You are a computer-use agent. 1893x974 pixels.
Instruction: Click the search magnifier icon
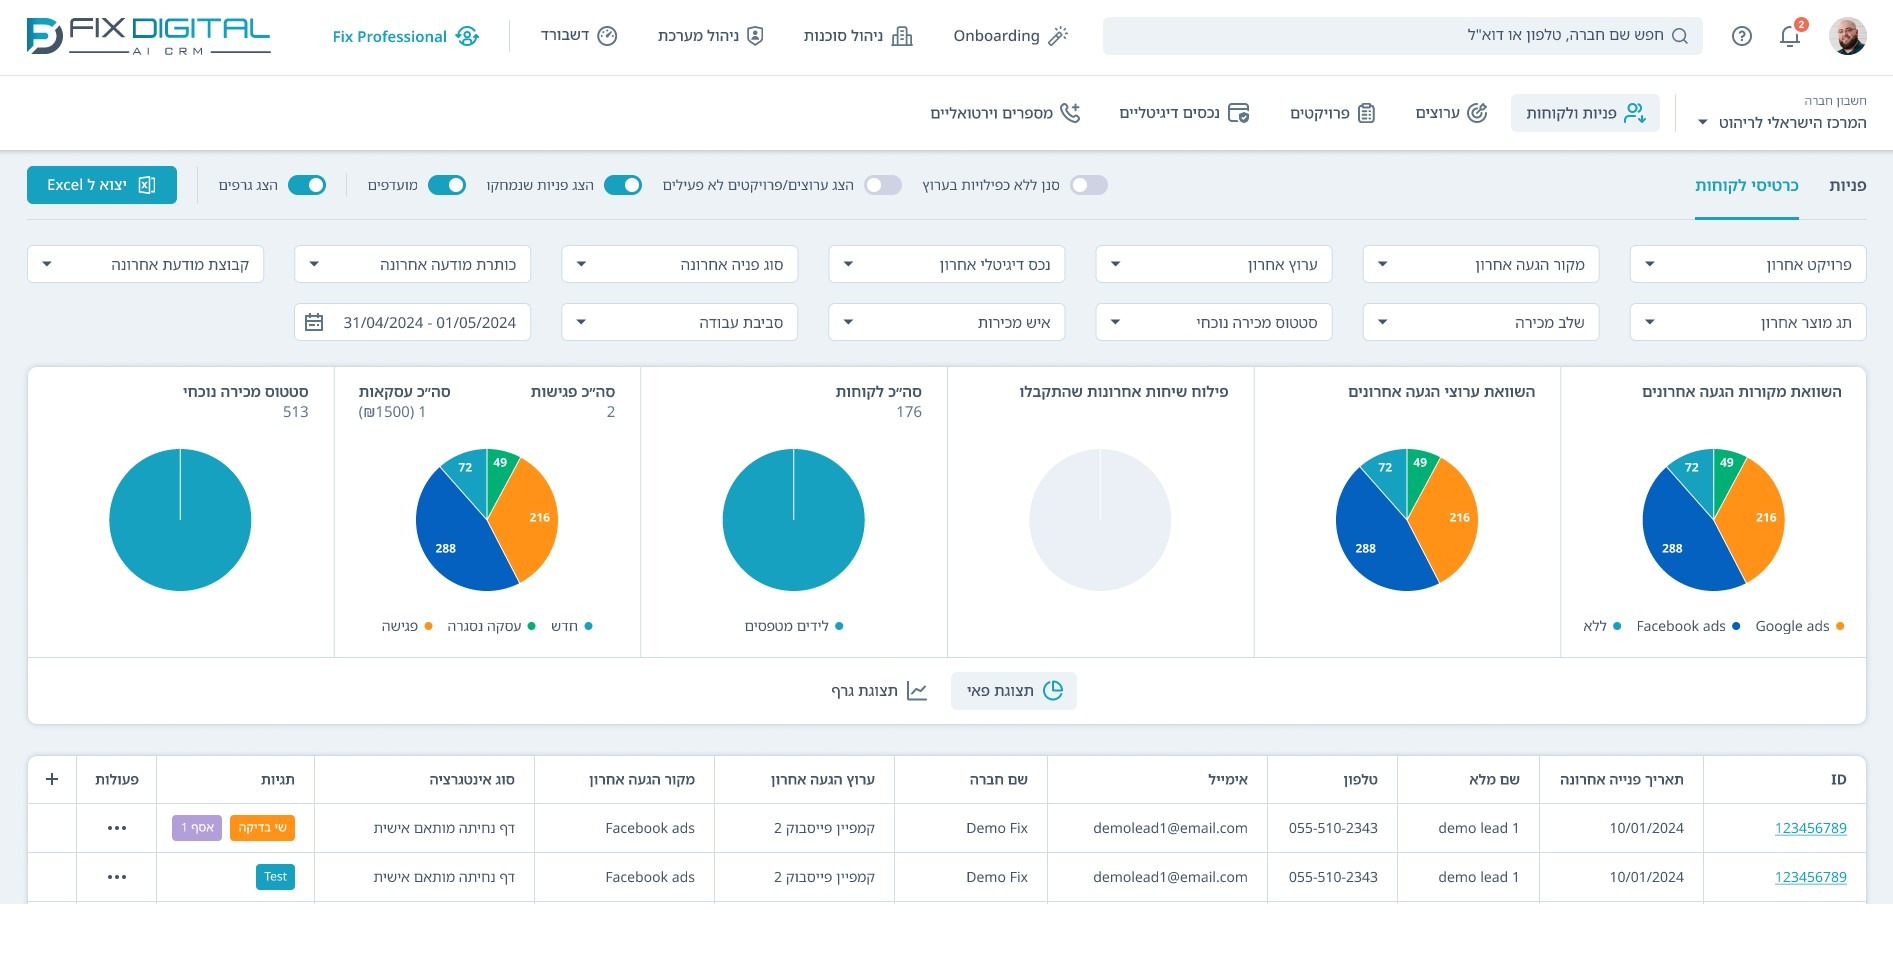[x=1680, y=36]
